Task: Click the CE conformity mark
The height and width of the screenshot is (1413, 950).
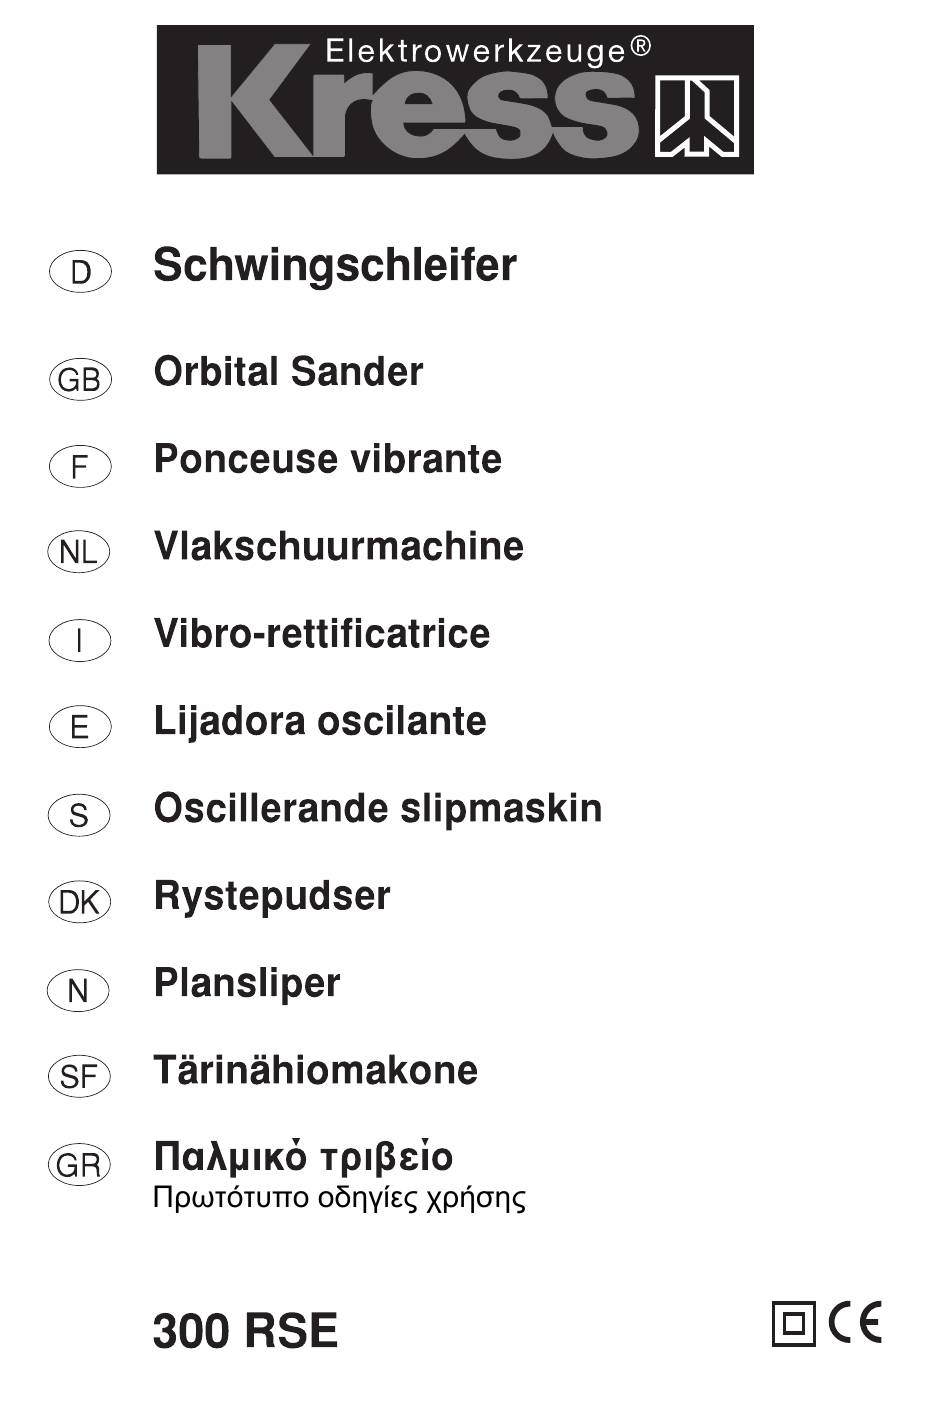Action: [856, 1323]
